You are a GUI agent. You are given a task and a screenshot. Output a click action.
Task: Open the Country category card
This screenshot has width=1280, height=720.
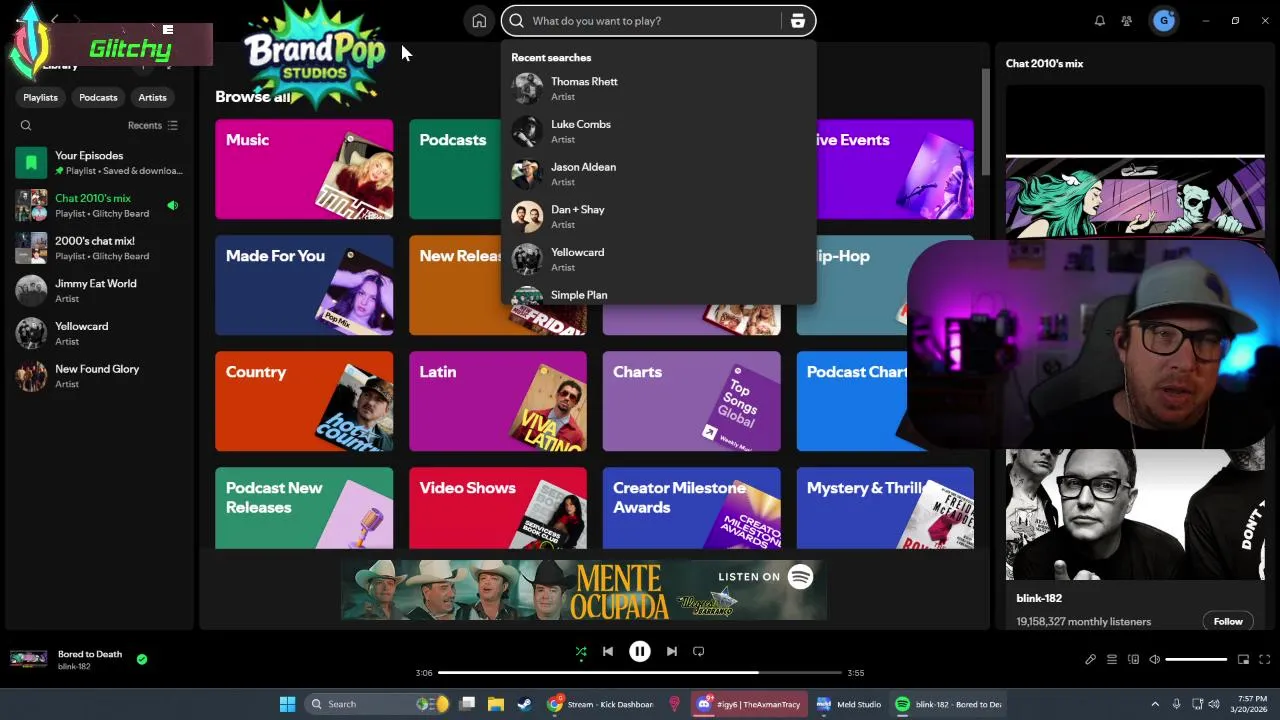pos(304,401)
